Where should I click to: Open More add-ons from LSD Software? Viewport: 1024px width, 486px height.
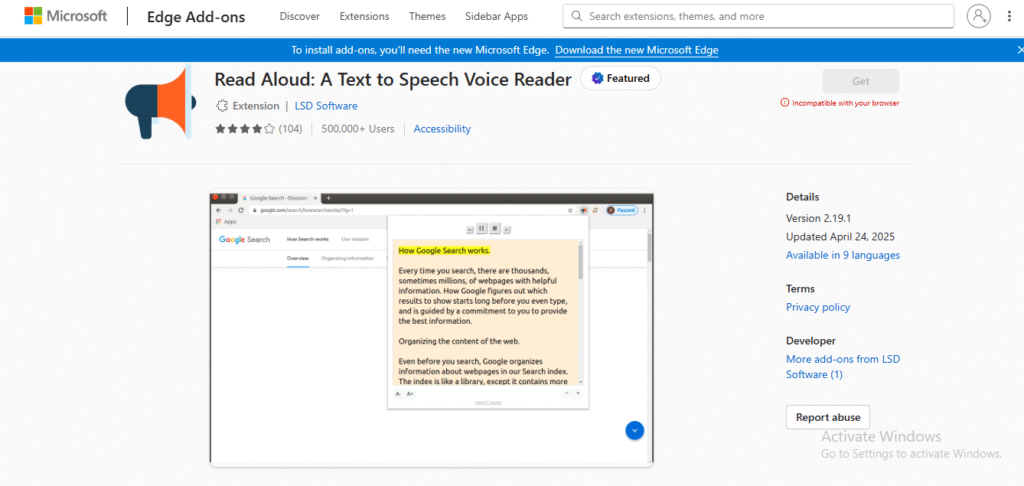pos(842,366)
